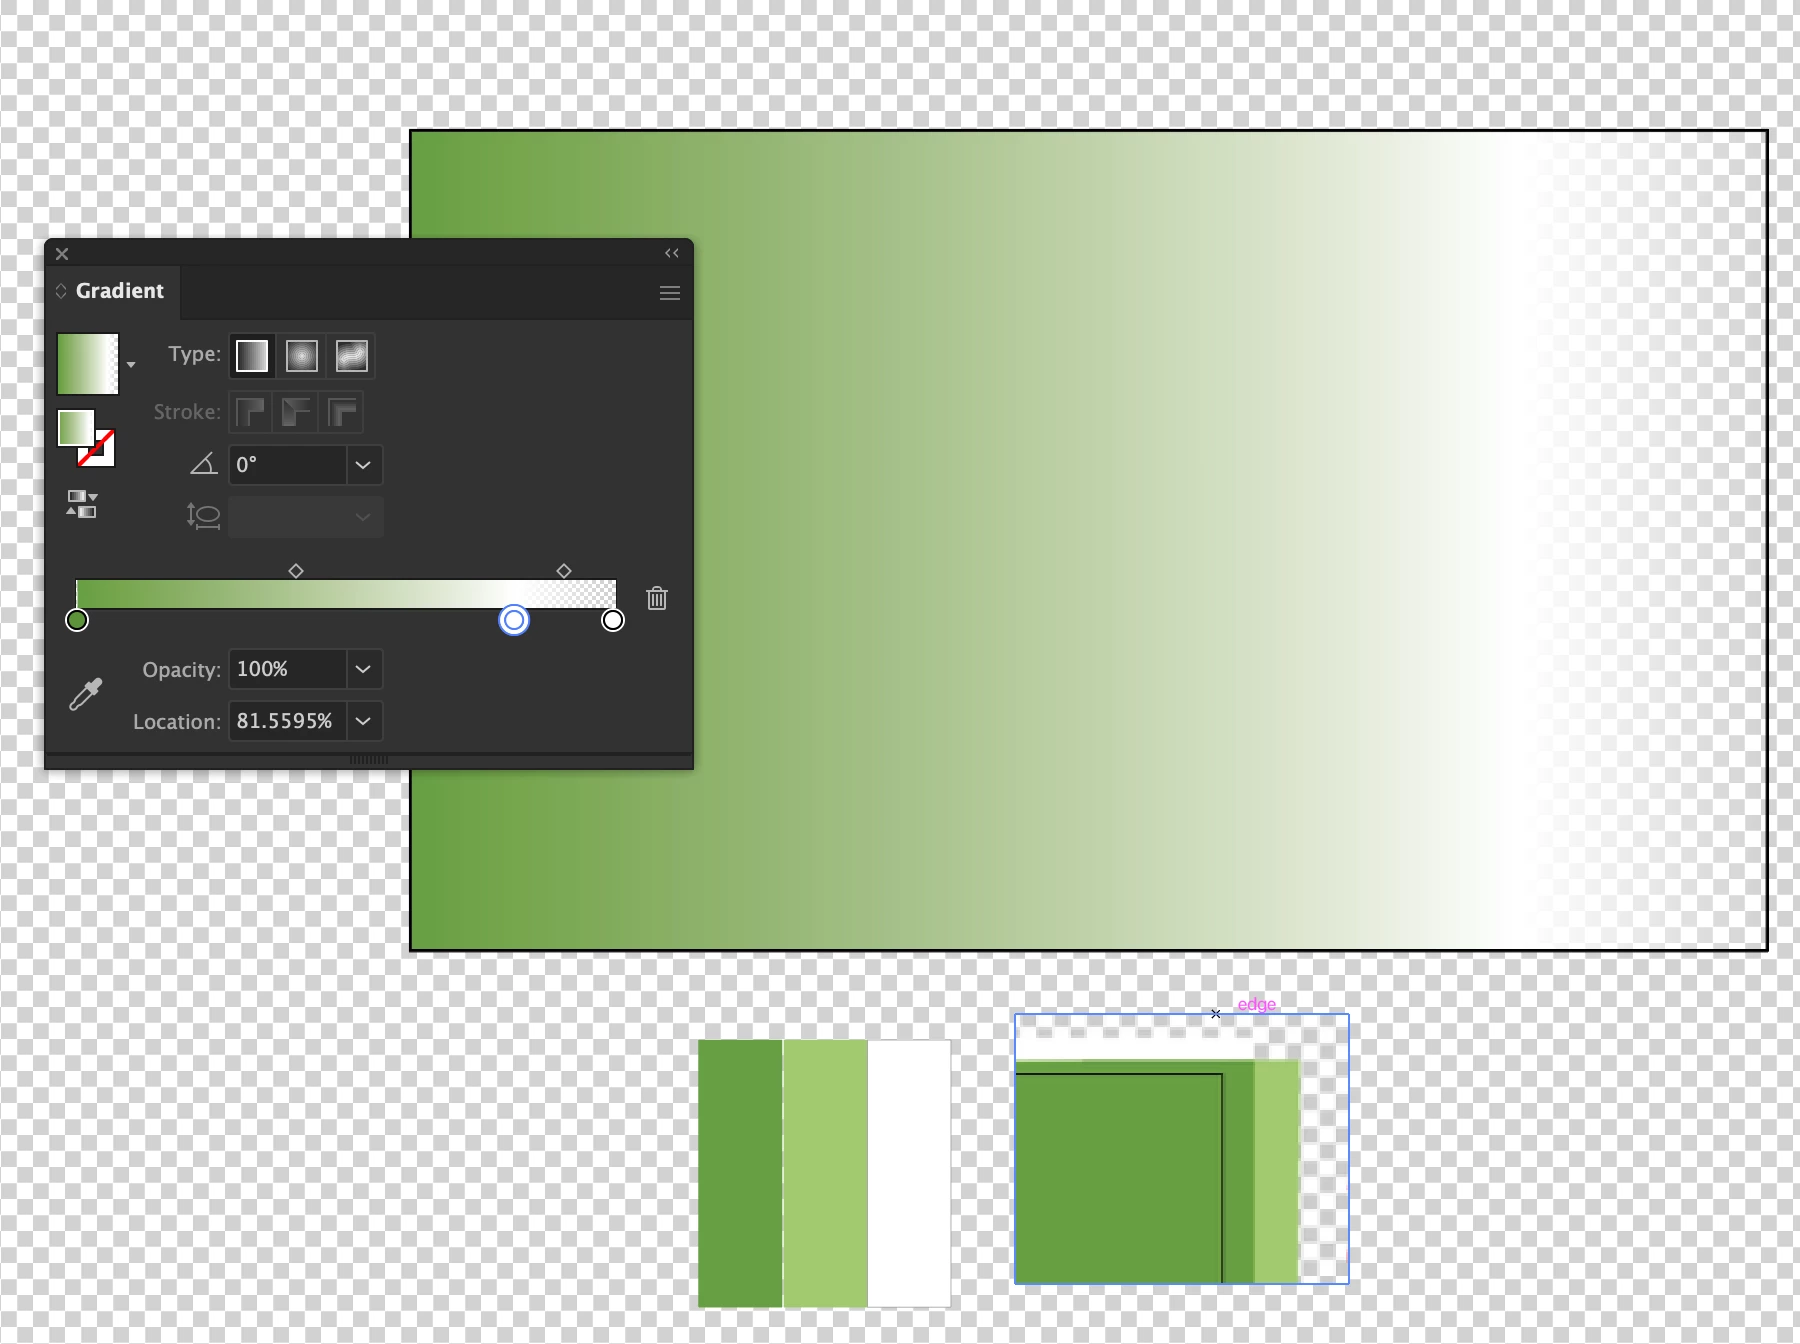This screenshot has height=1344, width=1800.
Task: Select the Radial Gradient type
Action: pyautogui.click(x=302, y=356)
